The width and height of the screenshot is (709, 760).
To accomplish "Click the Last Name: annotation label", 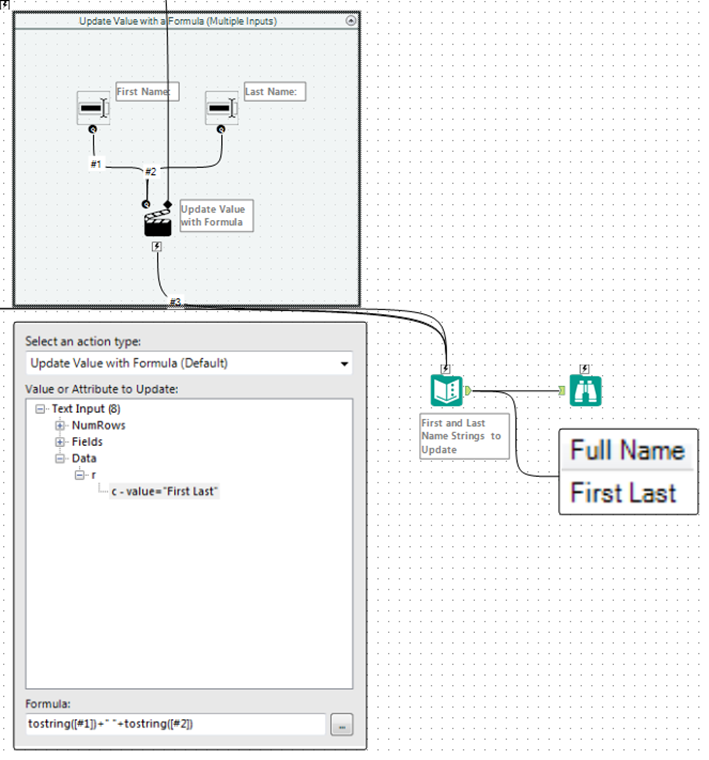I will (275, 91).
